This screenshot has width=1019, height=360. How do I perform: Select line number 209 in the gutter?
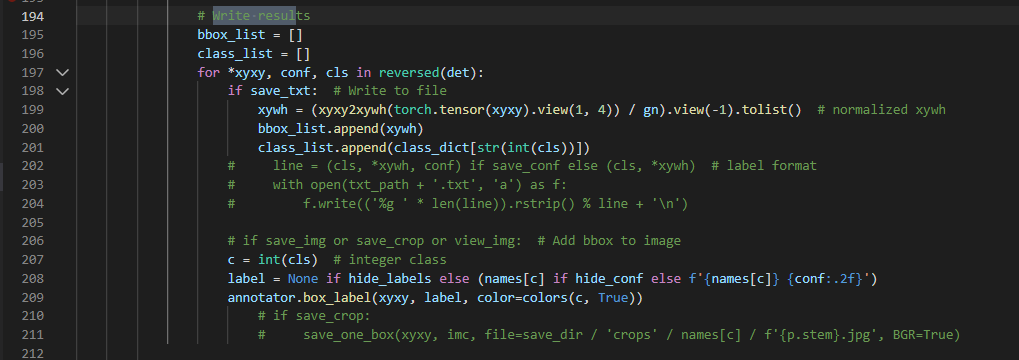[32, 298]
